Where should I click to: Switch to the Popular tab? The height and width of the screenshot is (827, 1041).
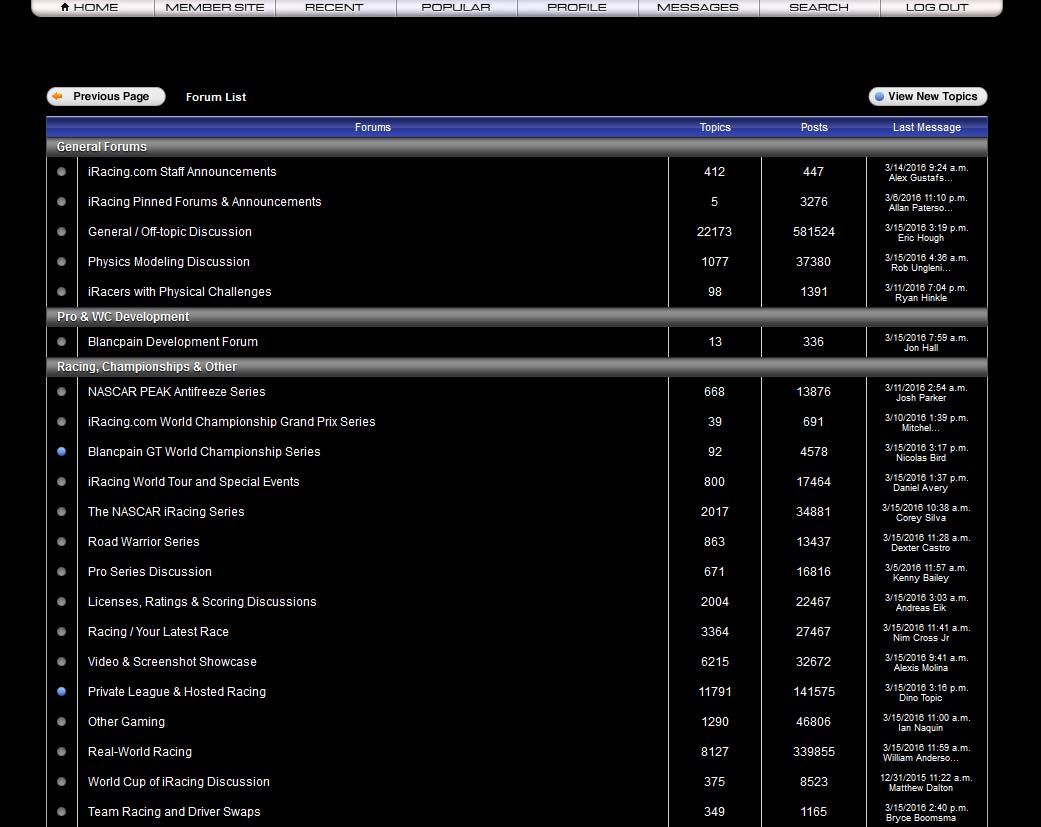coord(456,8)
